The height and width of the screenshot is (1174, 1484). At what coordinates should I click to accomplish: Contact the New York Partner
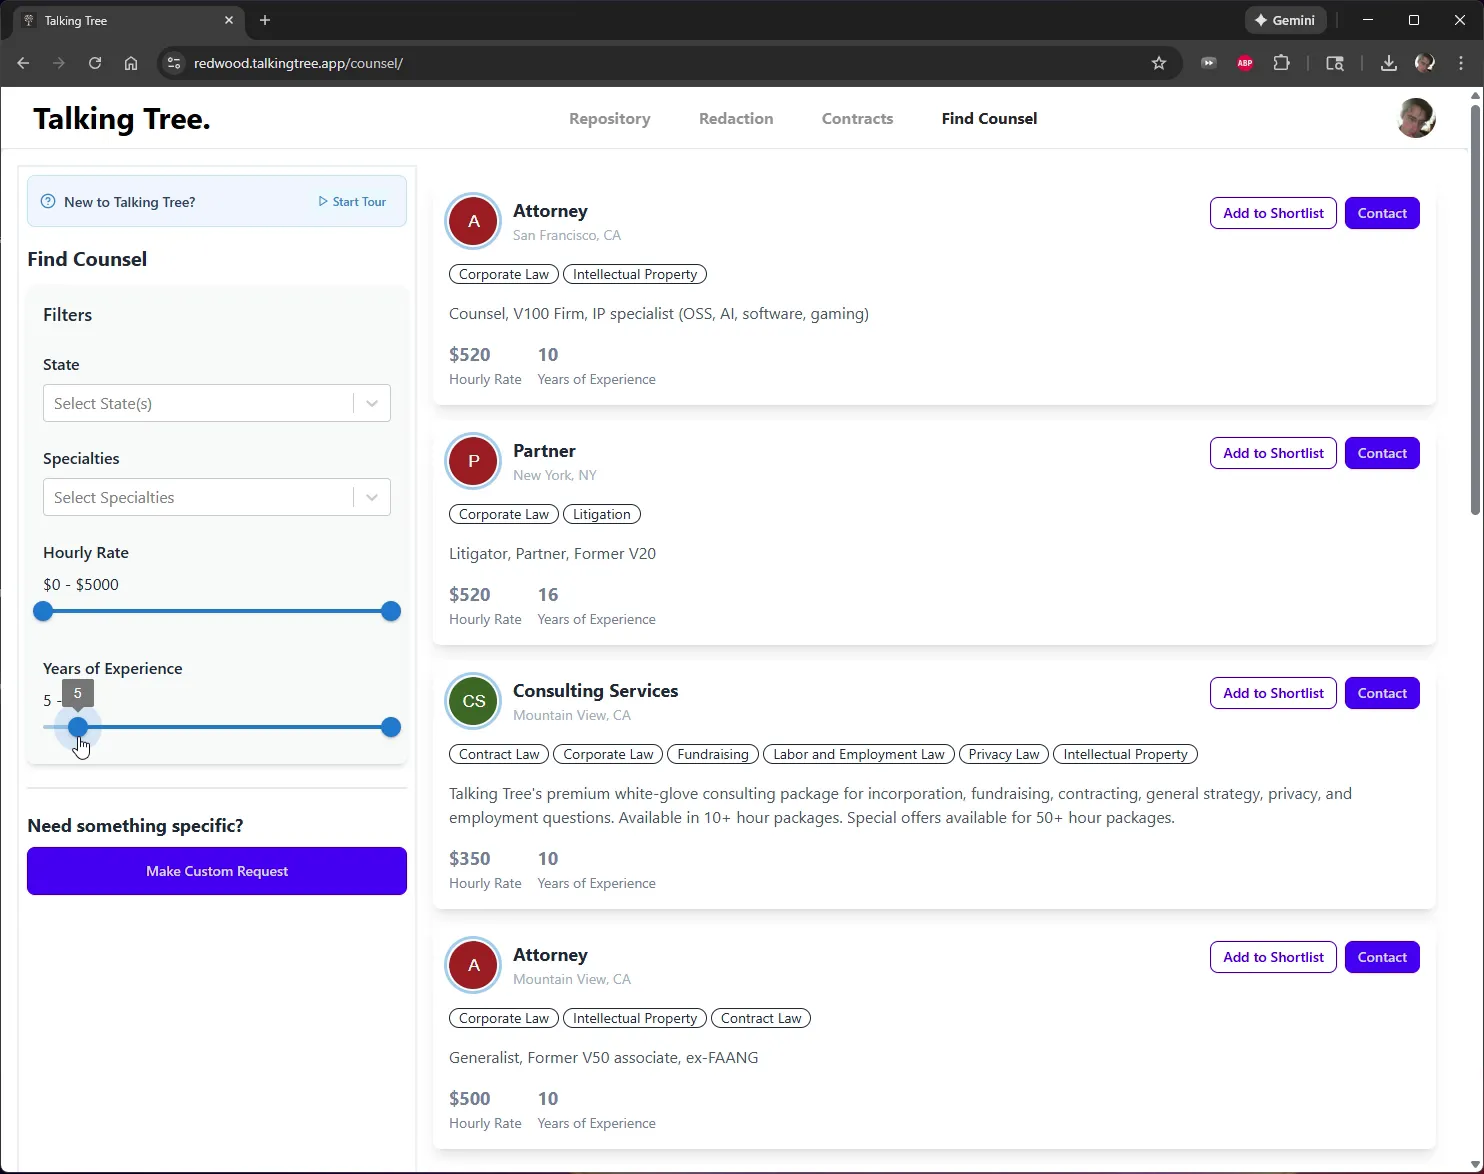pos(1382,453)
